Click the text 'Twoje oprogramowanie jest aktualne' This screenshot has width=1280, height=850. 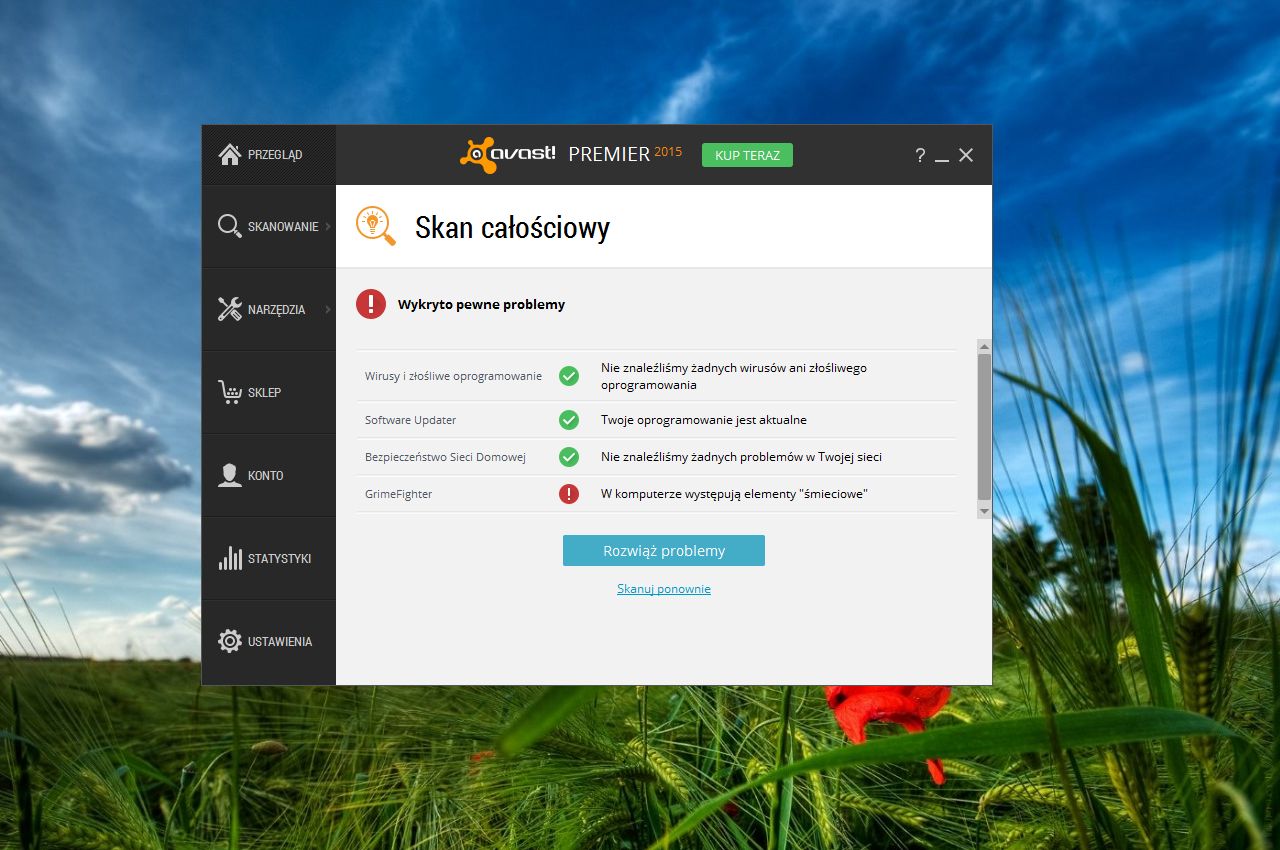click(704, 420)
